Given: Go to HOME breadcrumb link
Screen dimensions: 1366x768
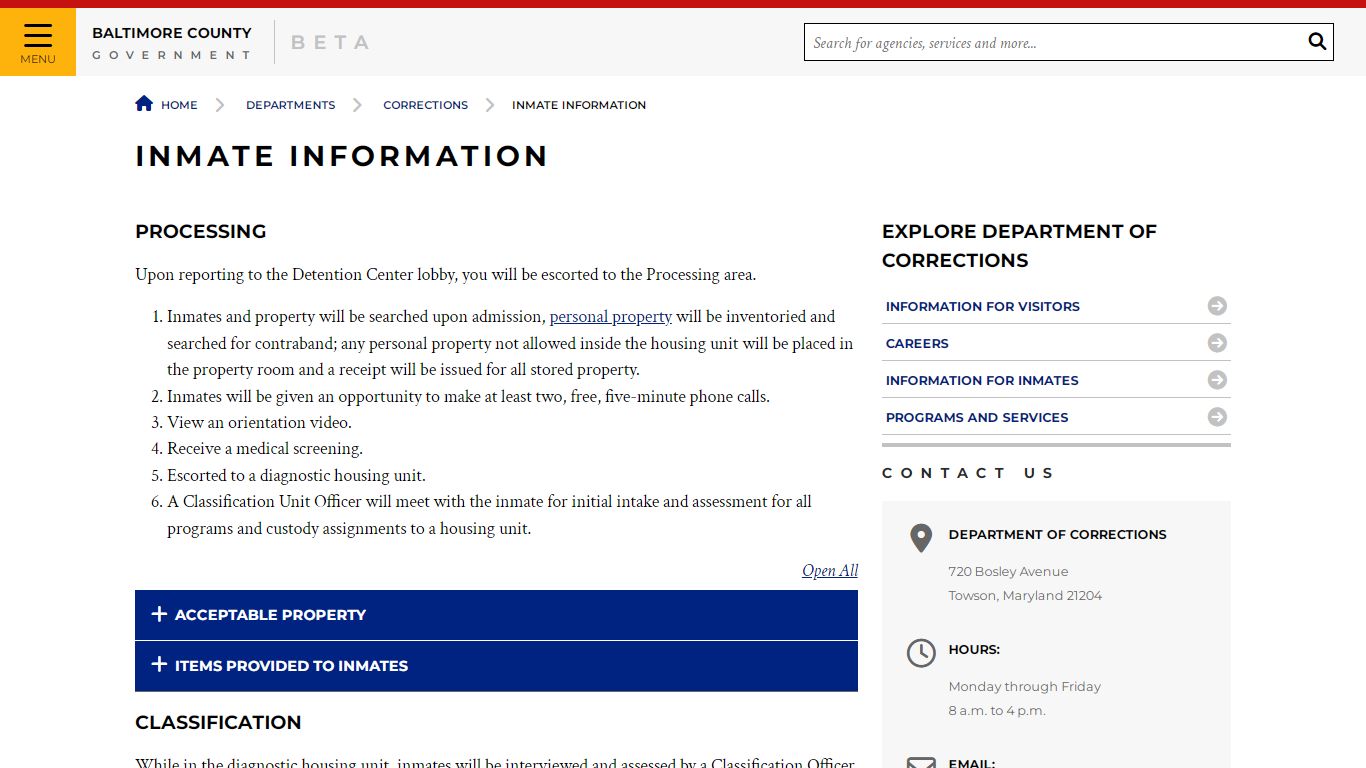Looking at the screenshot, I should click(179, 105).
